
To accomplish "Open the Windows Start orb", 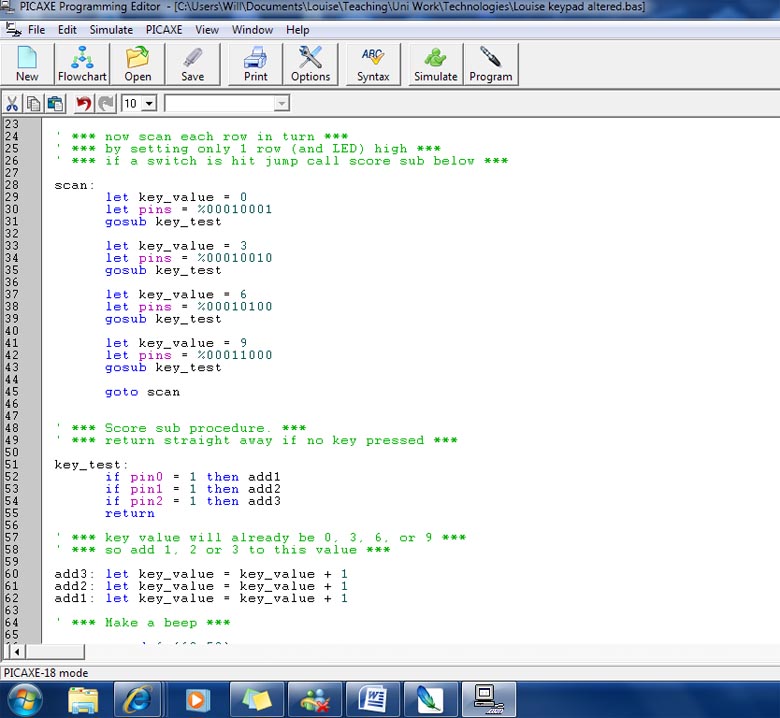I will click(x=24, y=700).
